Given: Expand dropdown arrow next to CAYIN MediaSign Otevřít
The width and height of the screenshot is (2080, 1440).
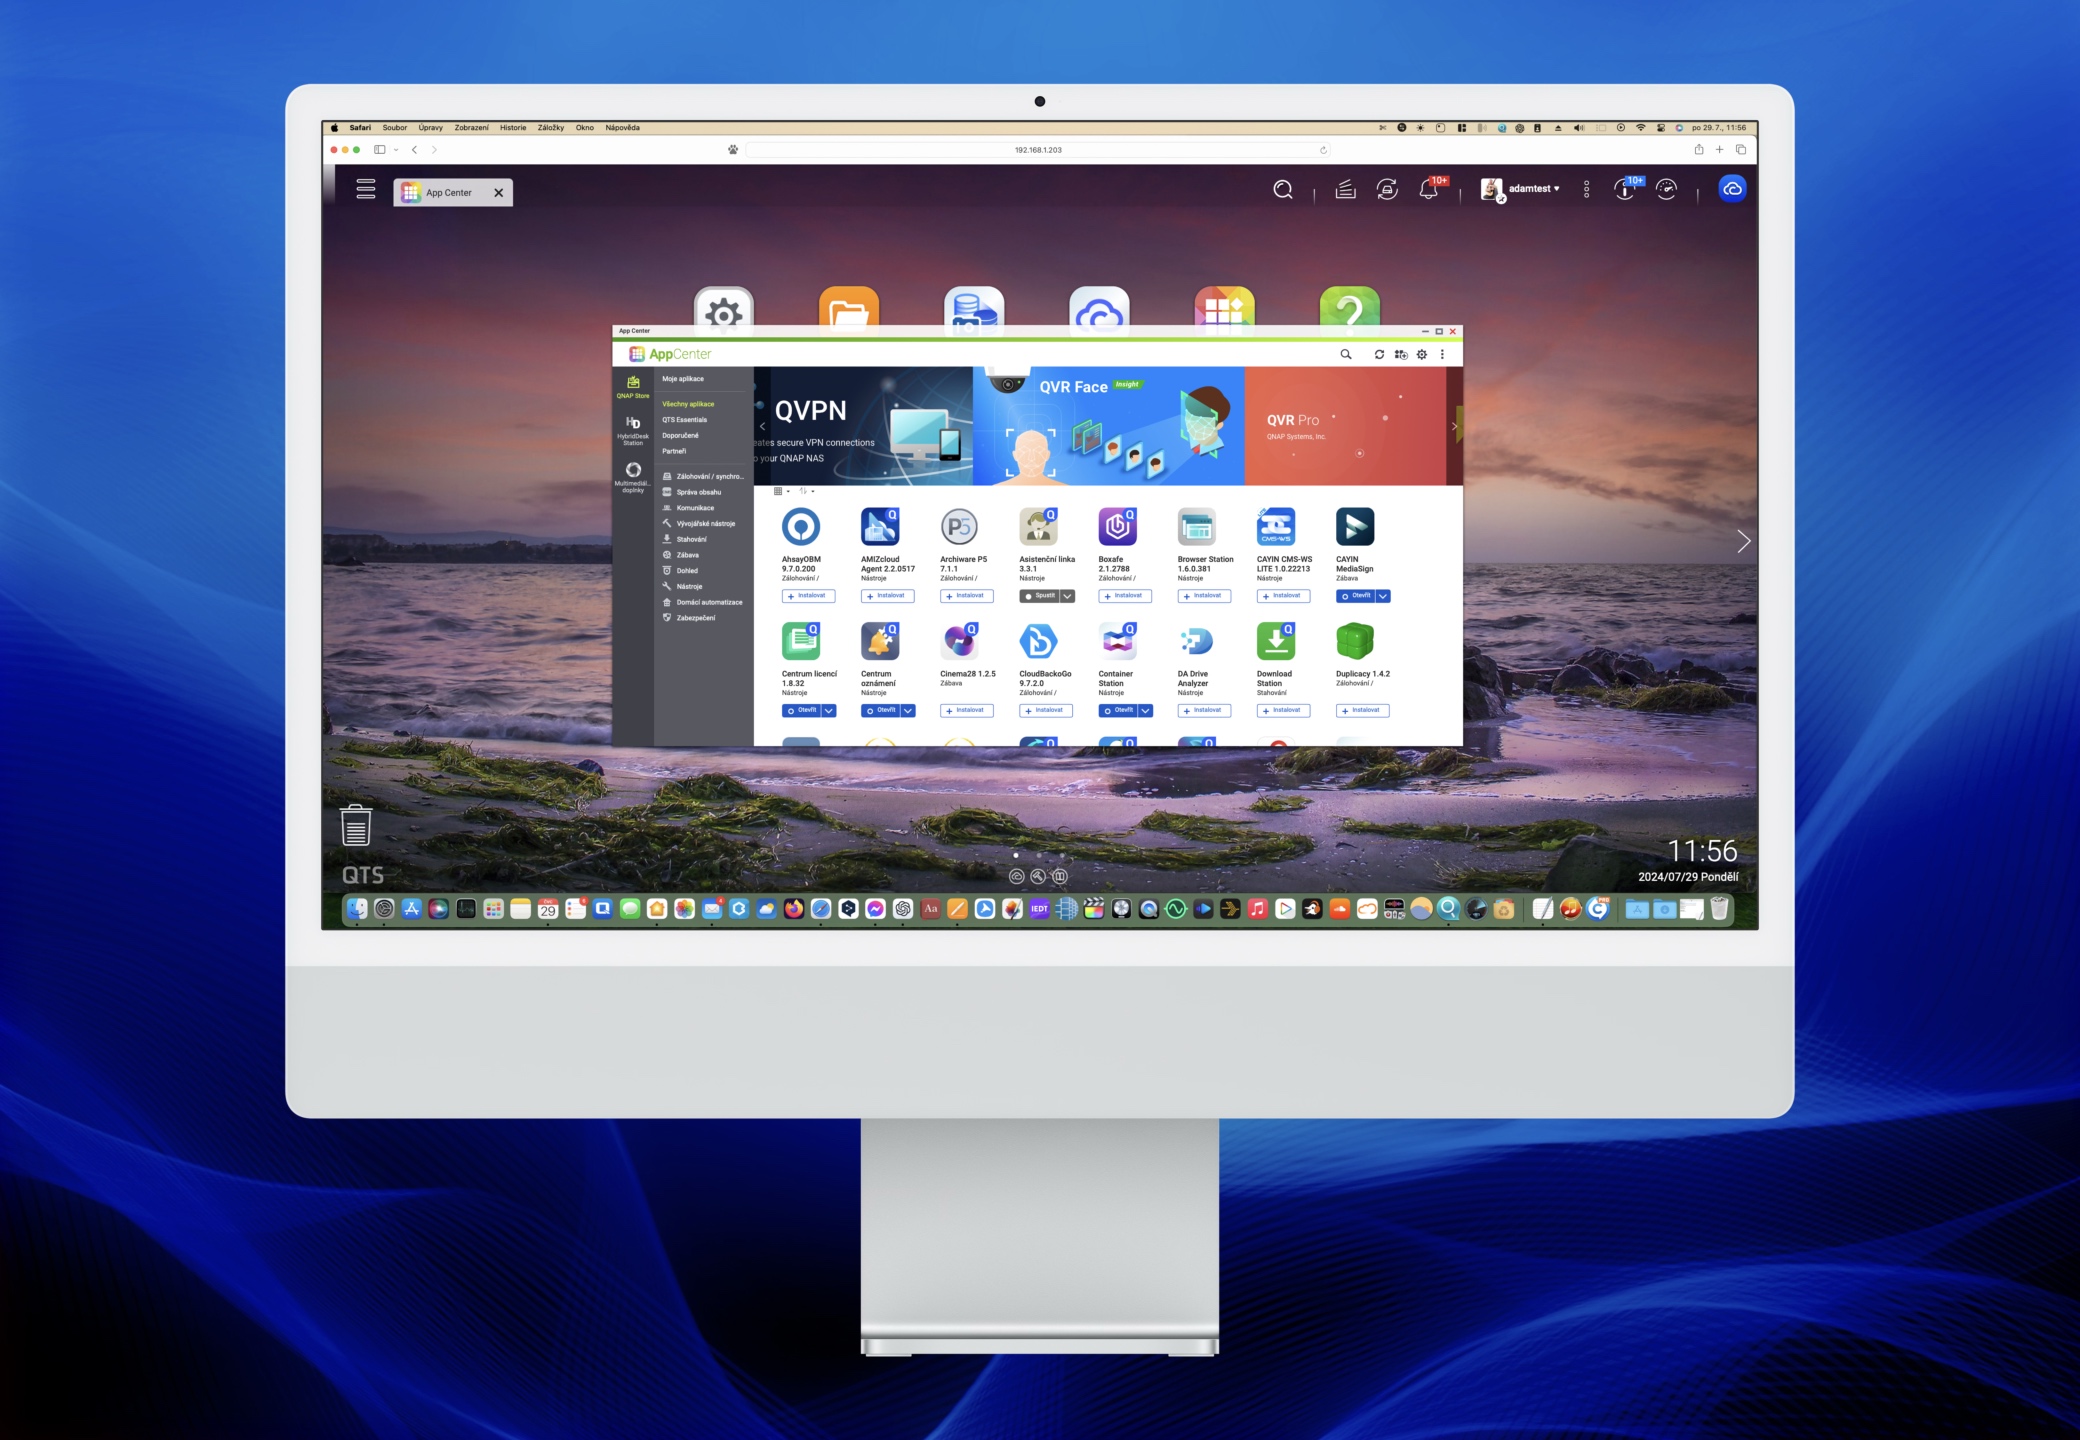Looking at the screenshot, I should click(1384, 596).
